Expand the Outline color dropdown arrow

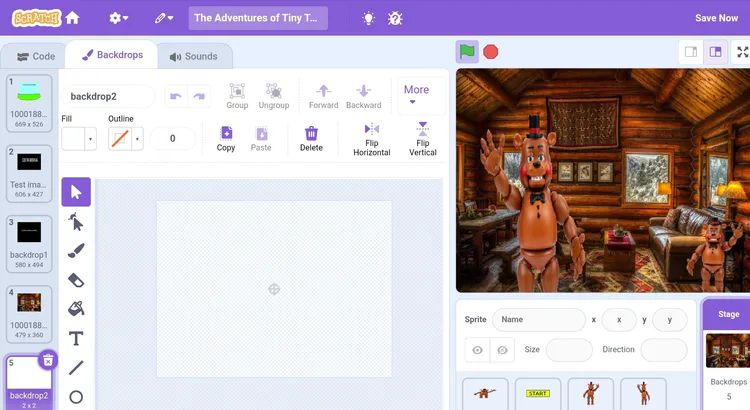pyautogui.click(x=137, y=139)
